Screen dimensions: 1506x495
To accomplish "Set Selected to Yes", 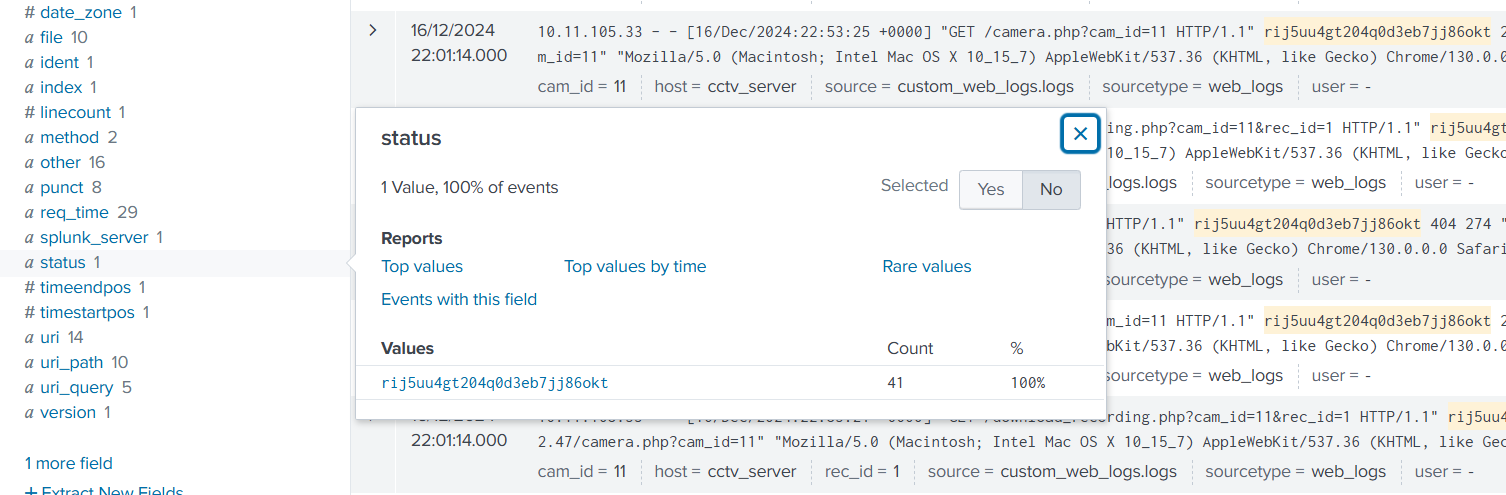I will 990,190.
